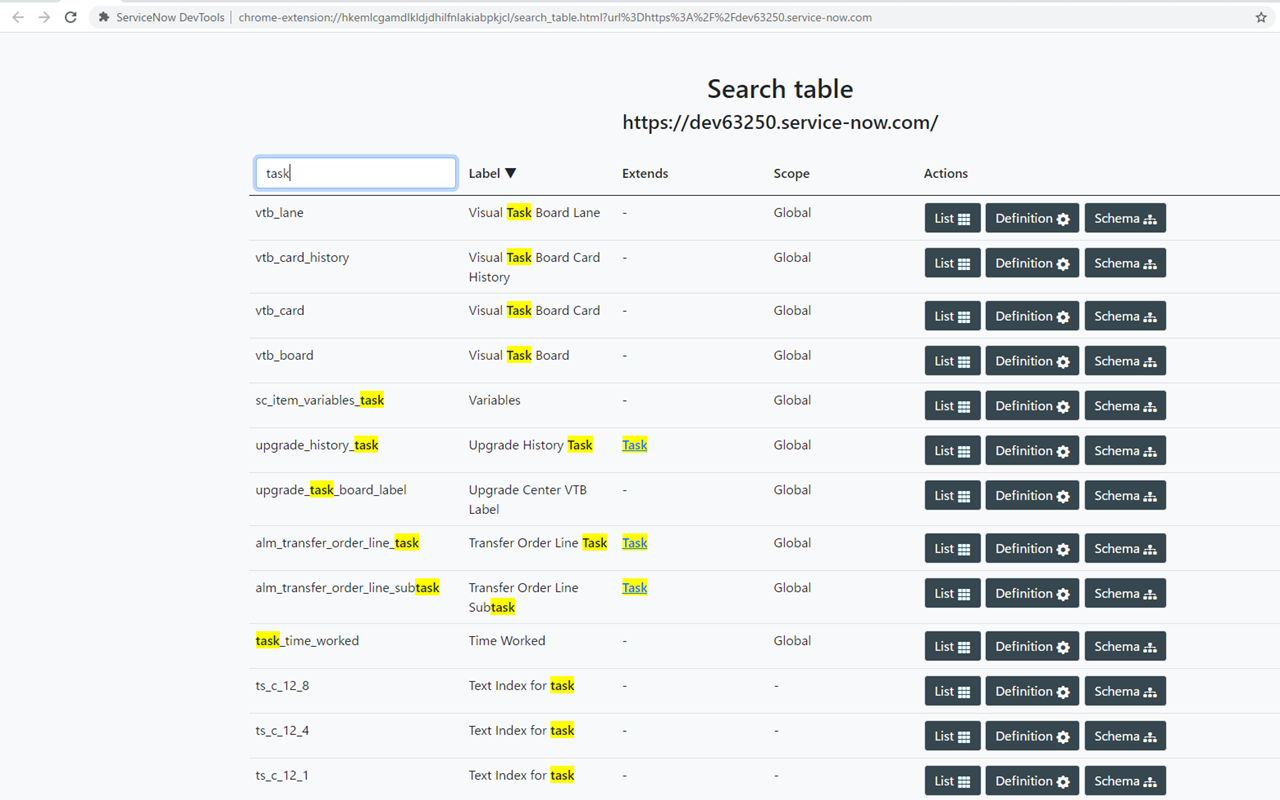Image resolution: width=1280 pixels, height=800 pixels.
Task: Click the Time Worked label cell
Action: tap(507, 641)
